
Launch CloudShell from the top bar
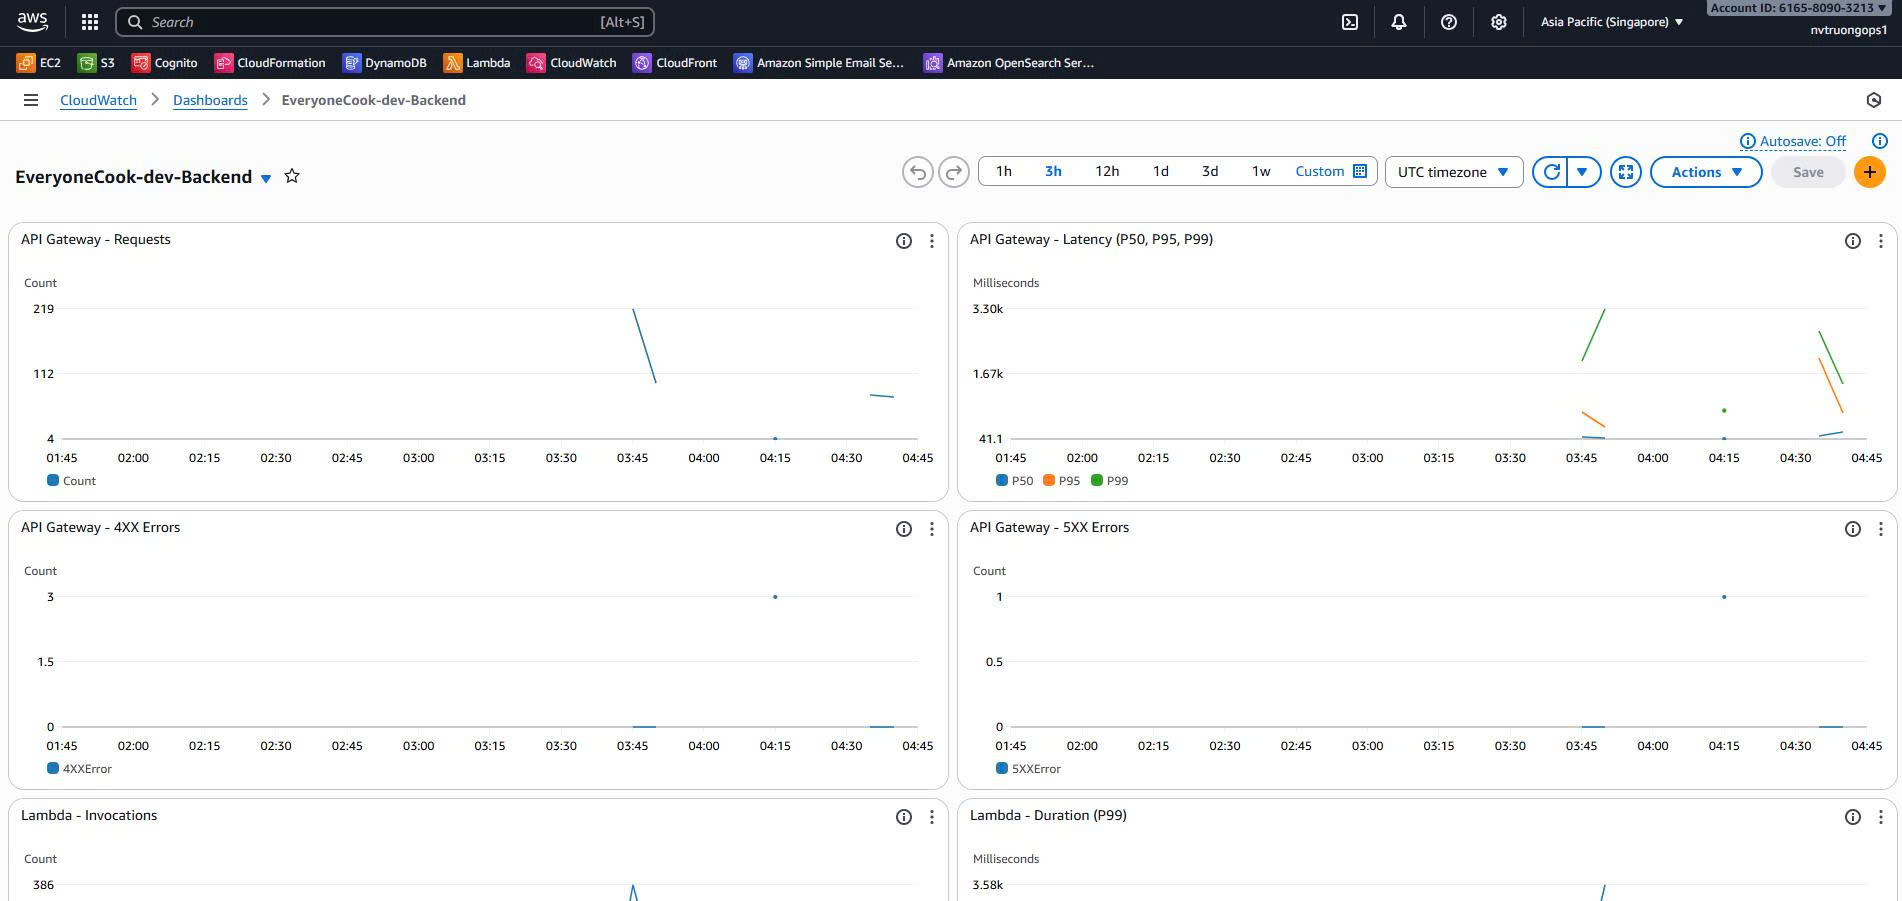coord(1350,22)
